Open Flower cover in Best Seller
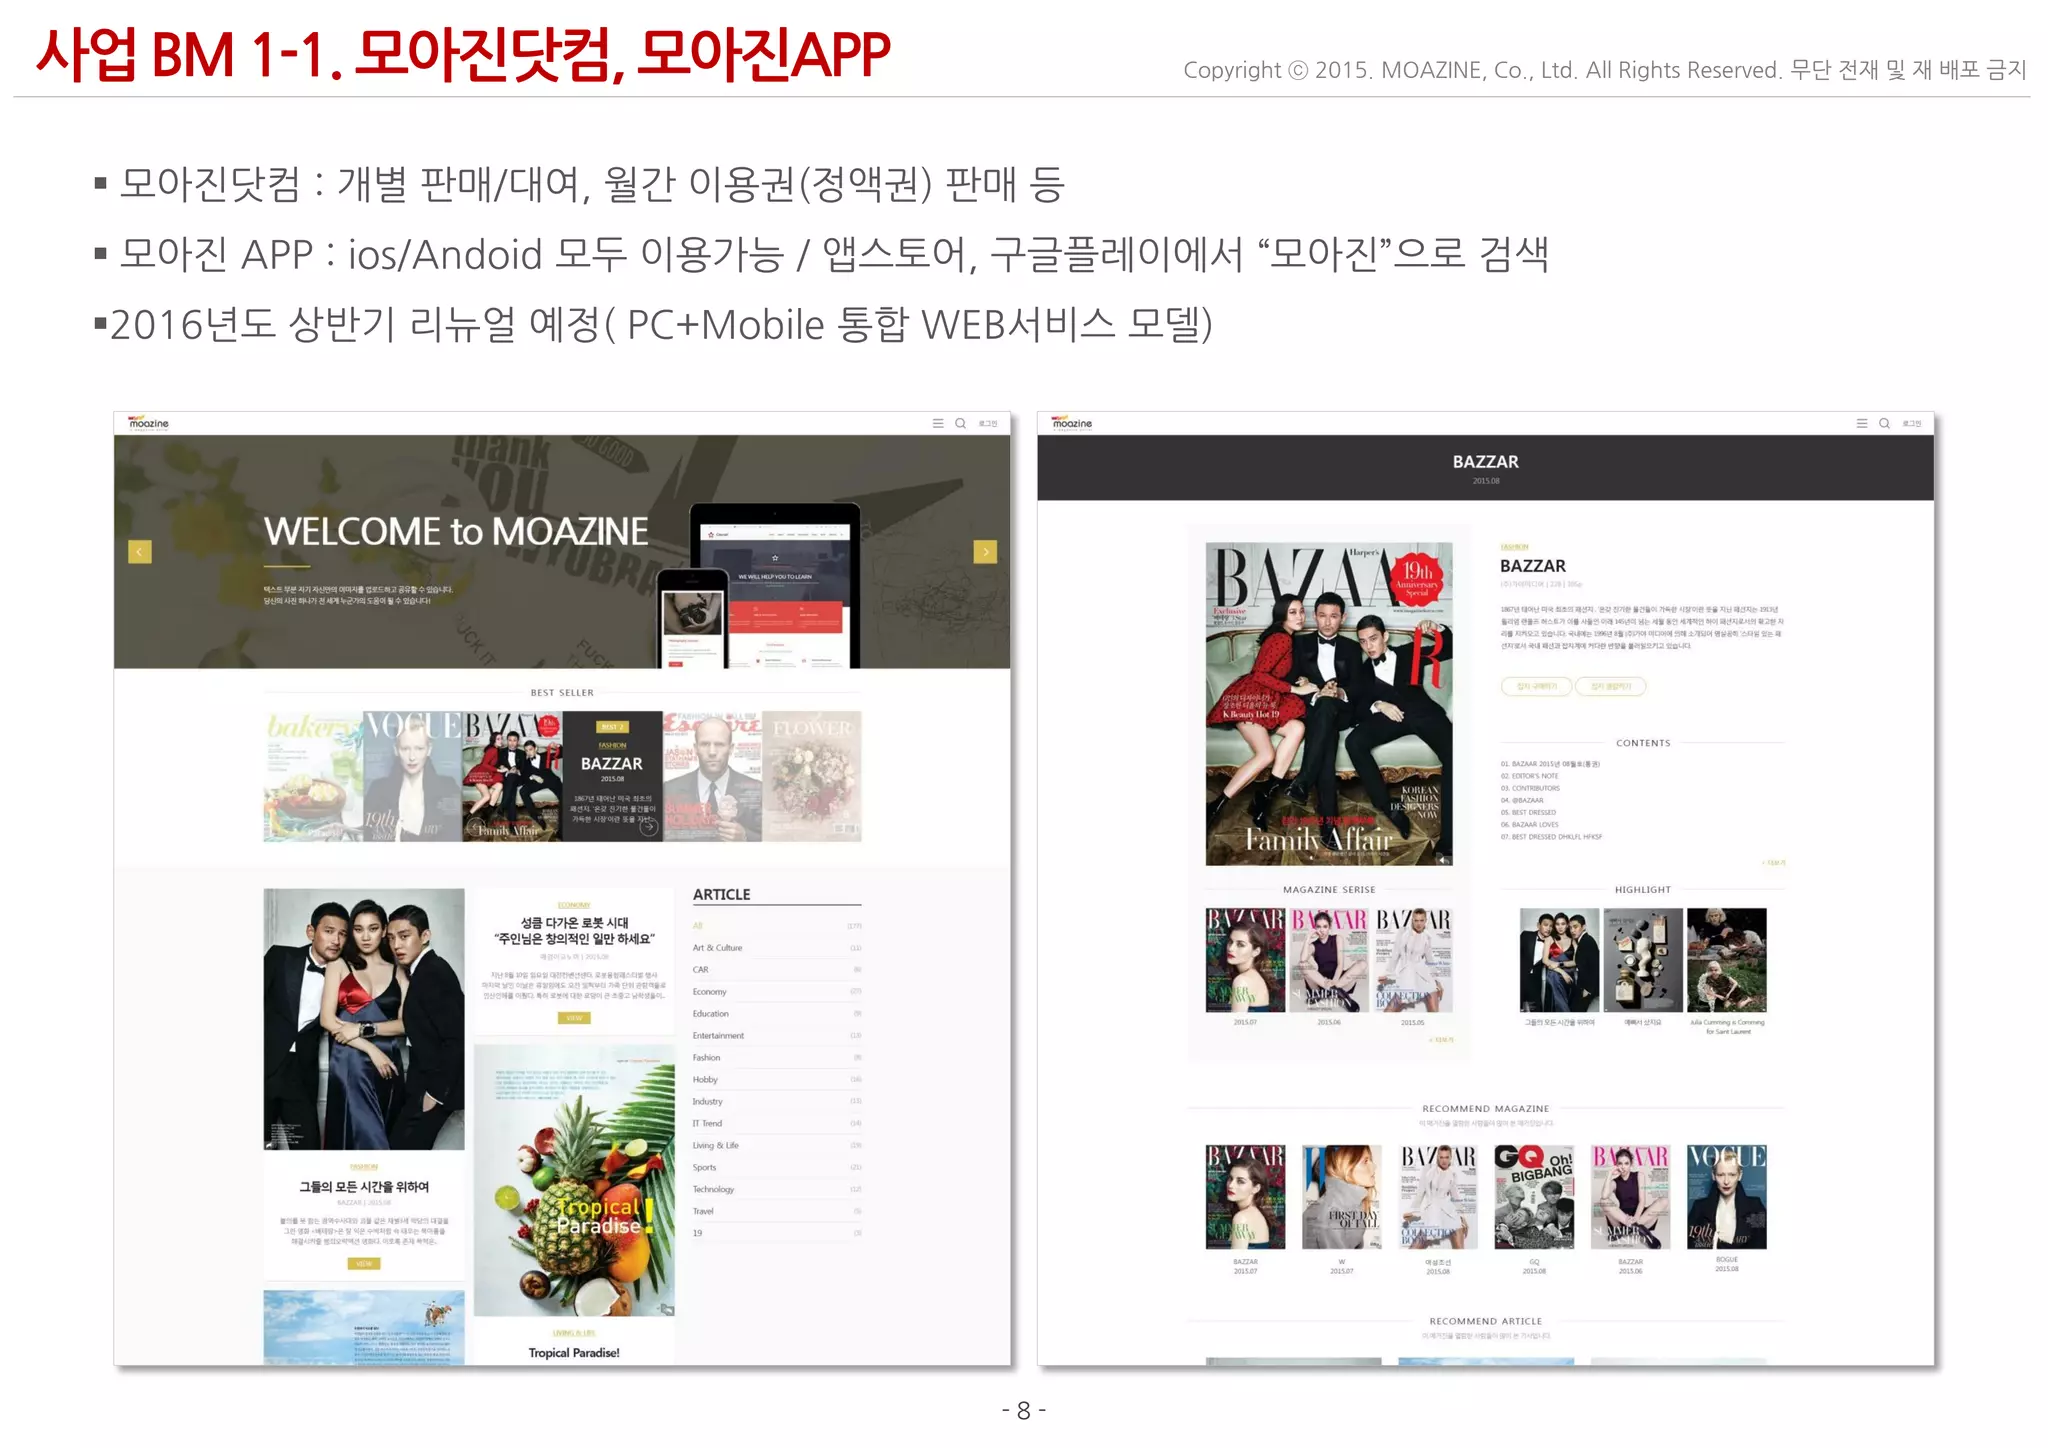Screen dimensions: 2048x1448 (811, 776)
